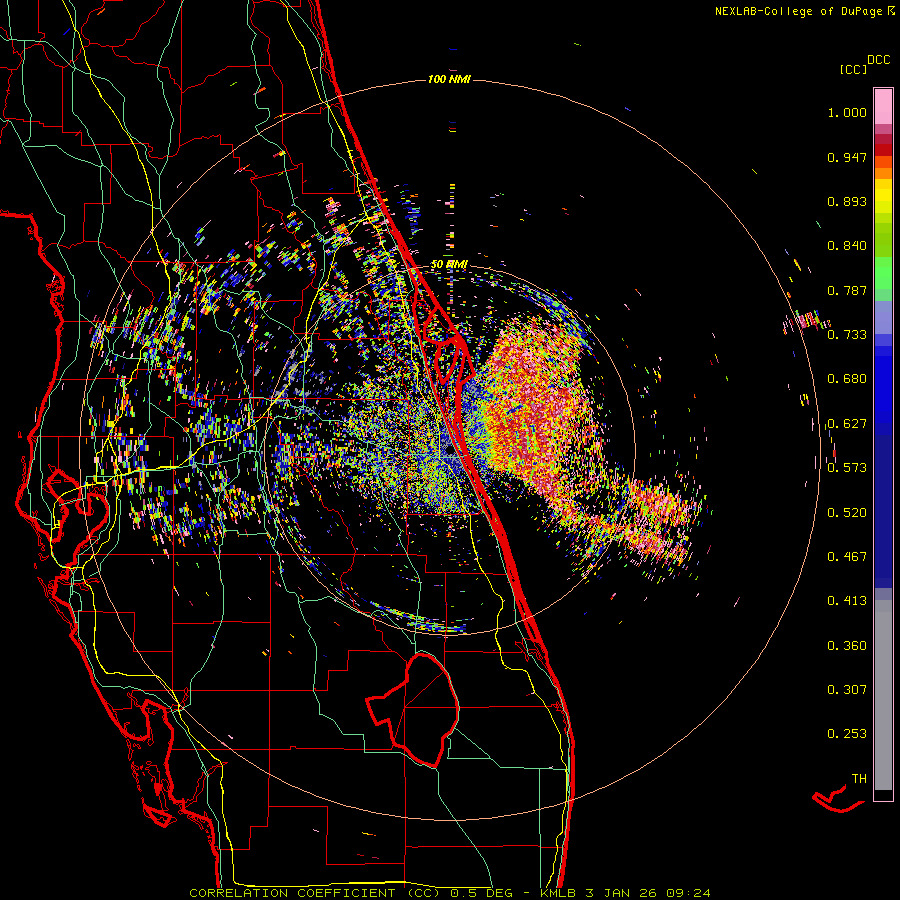
Task: Click the NEXLAB-College of DuPage label
Action: (798, 11)
